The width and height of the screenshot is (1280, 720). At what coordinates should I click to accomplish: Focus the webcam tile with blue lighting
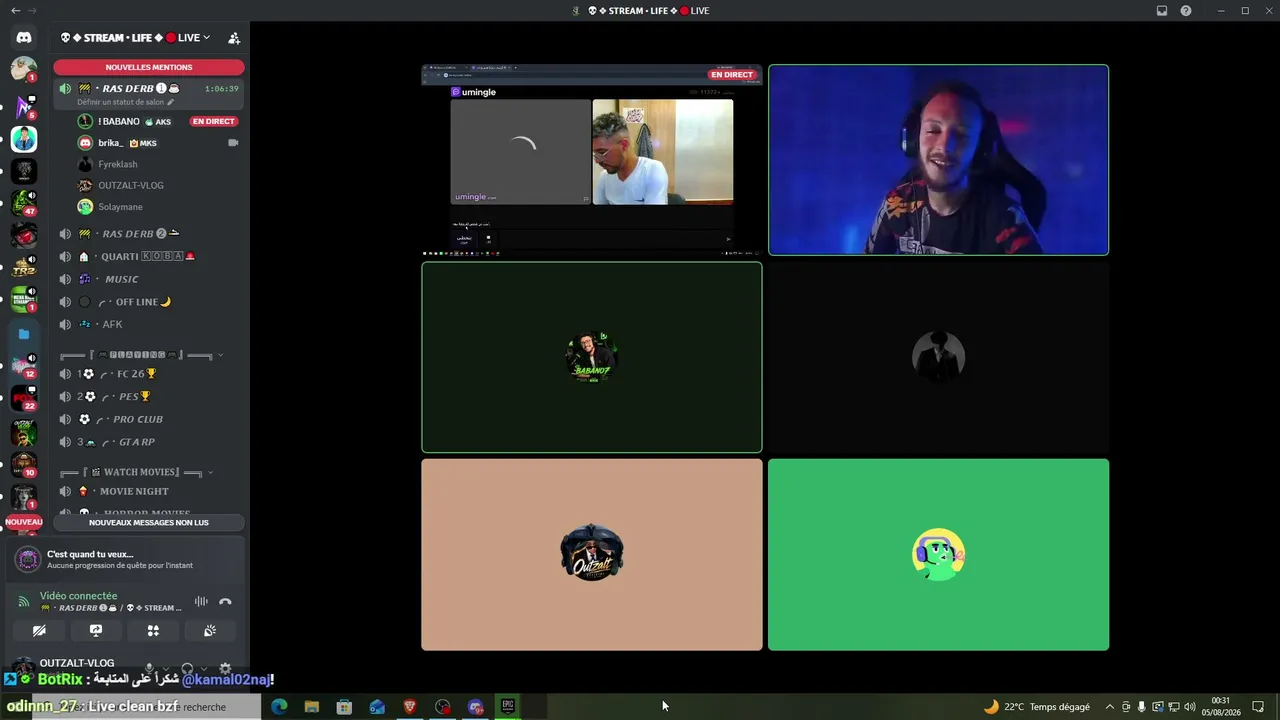938,160
